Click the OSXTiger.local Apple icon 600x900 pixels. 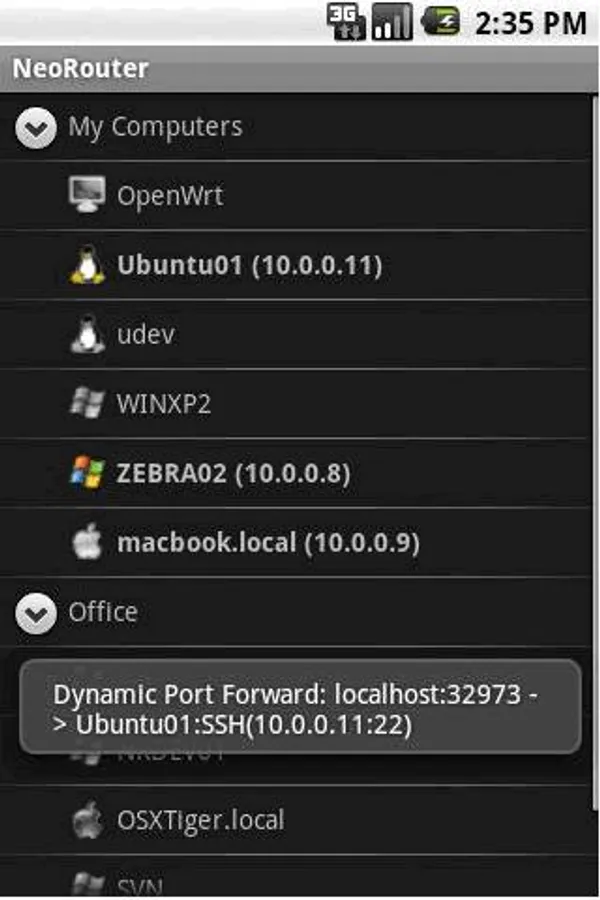point(88,821)
